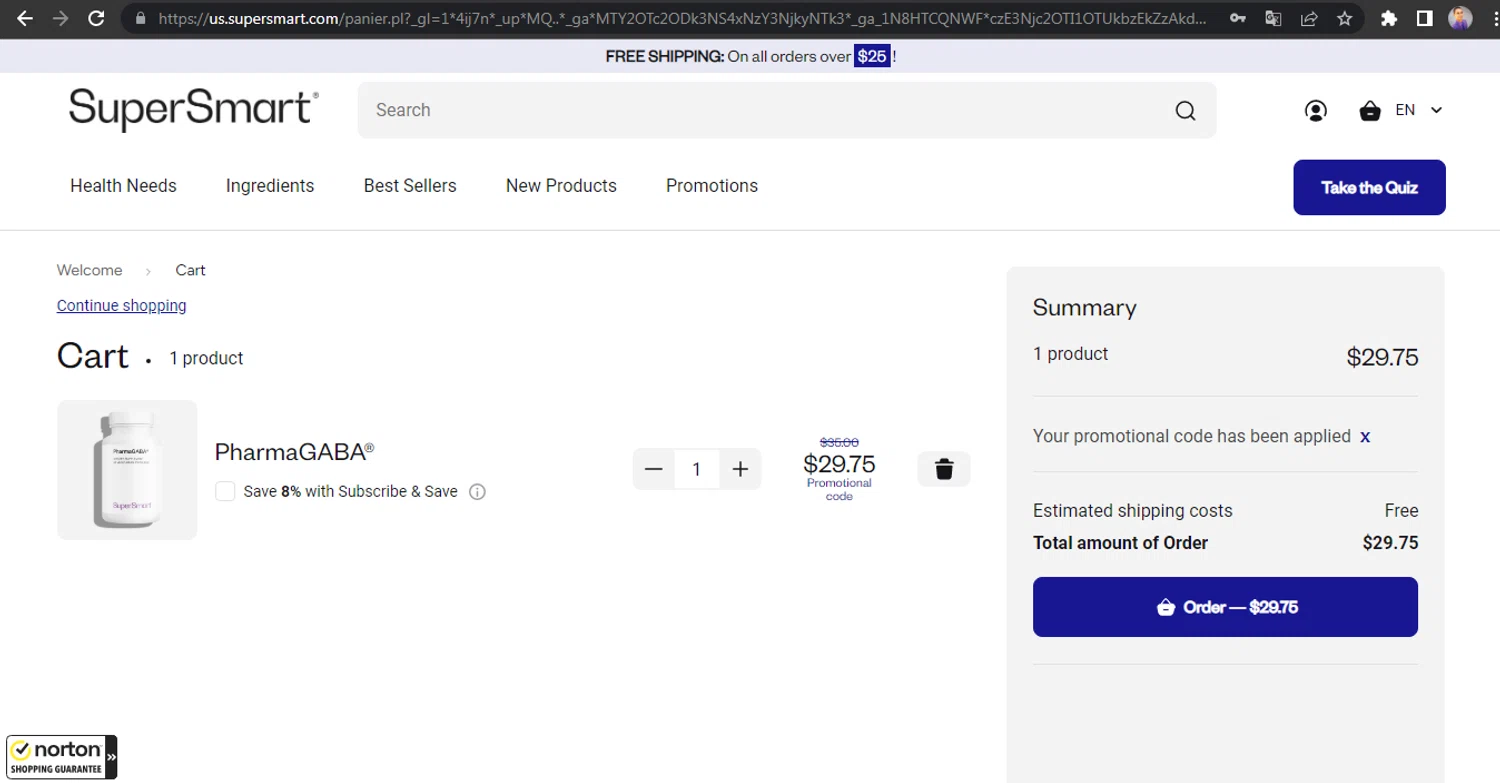The width and height of the screenshot is (1500, 783).
Task: Open the Chrome profile avatar
Action: pyautogui.click(x=1460, y=18)
